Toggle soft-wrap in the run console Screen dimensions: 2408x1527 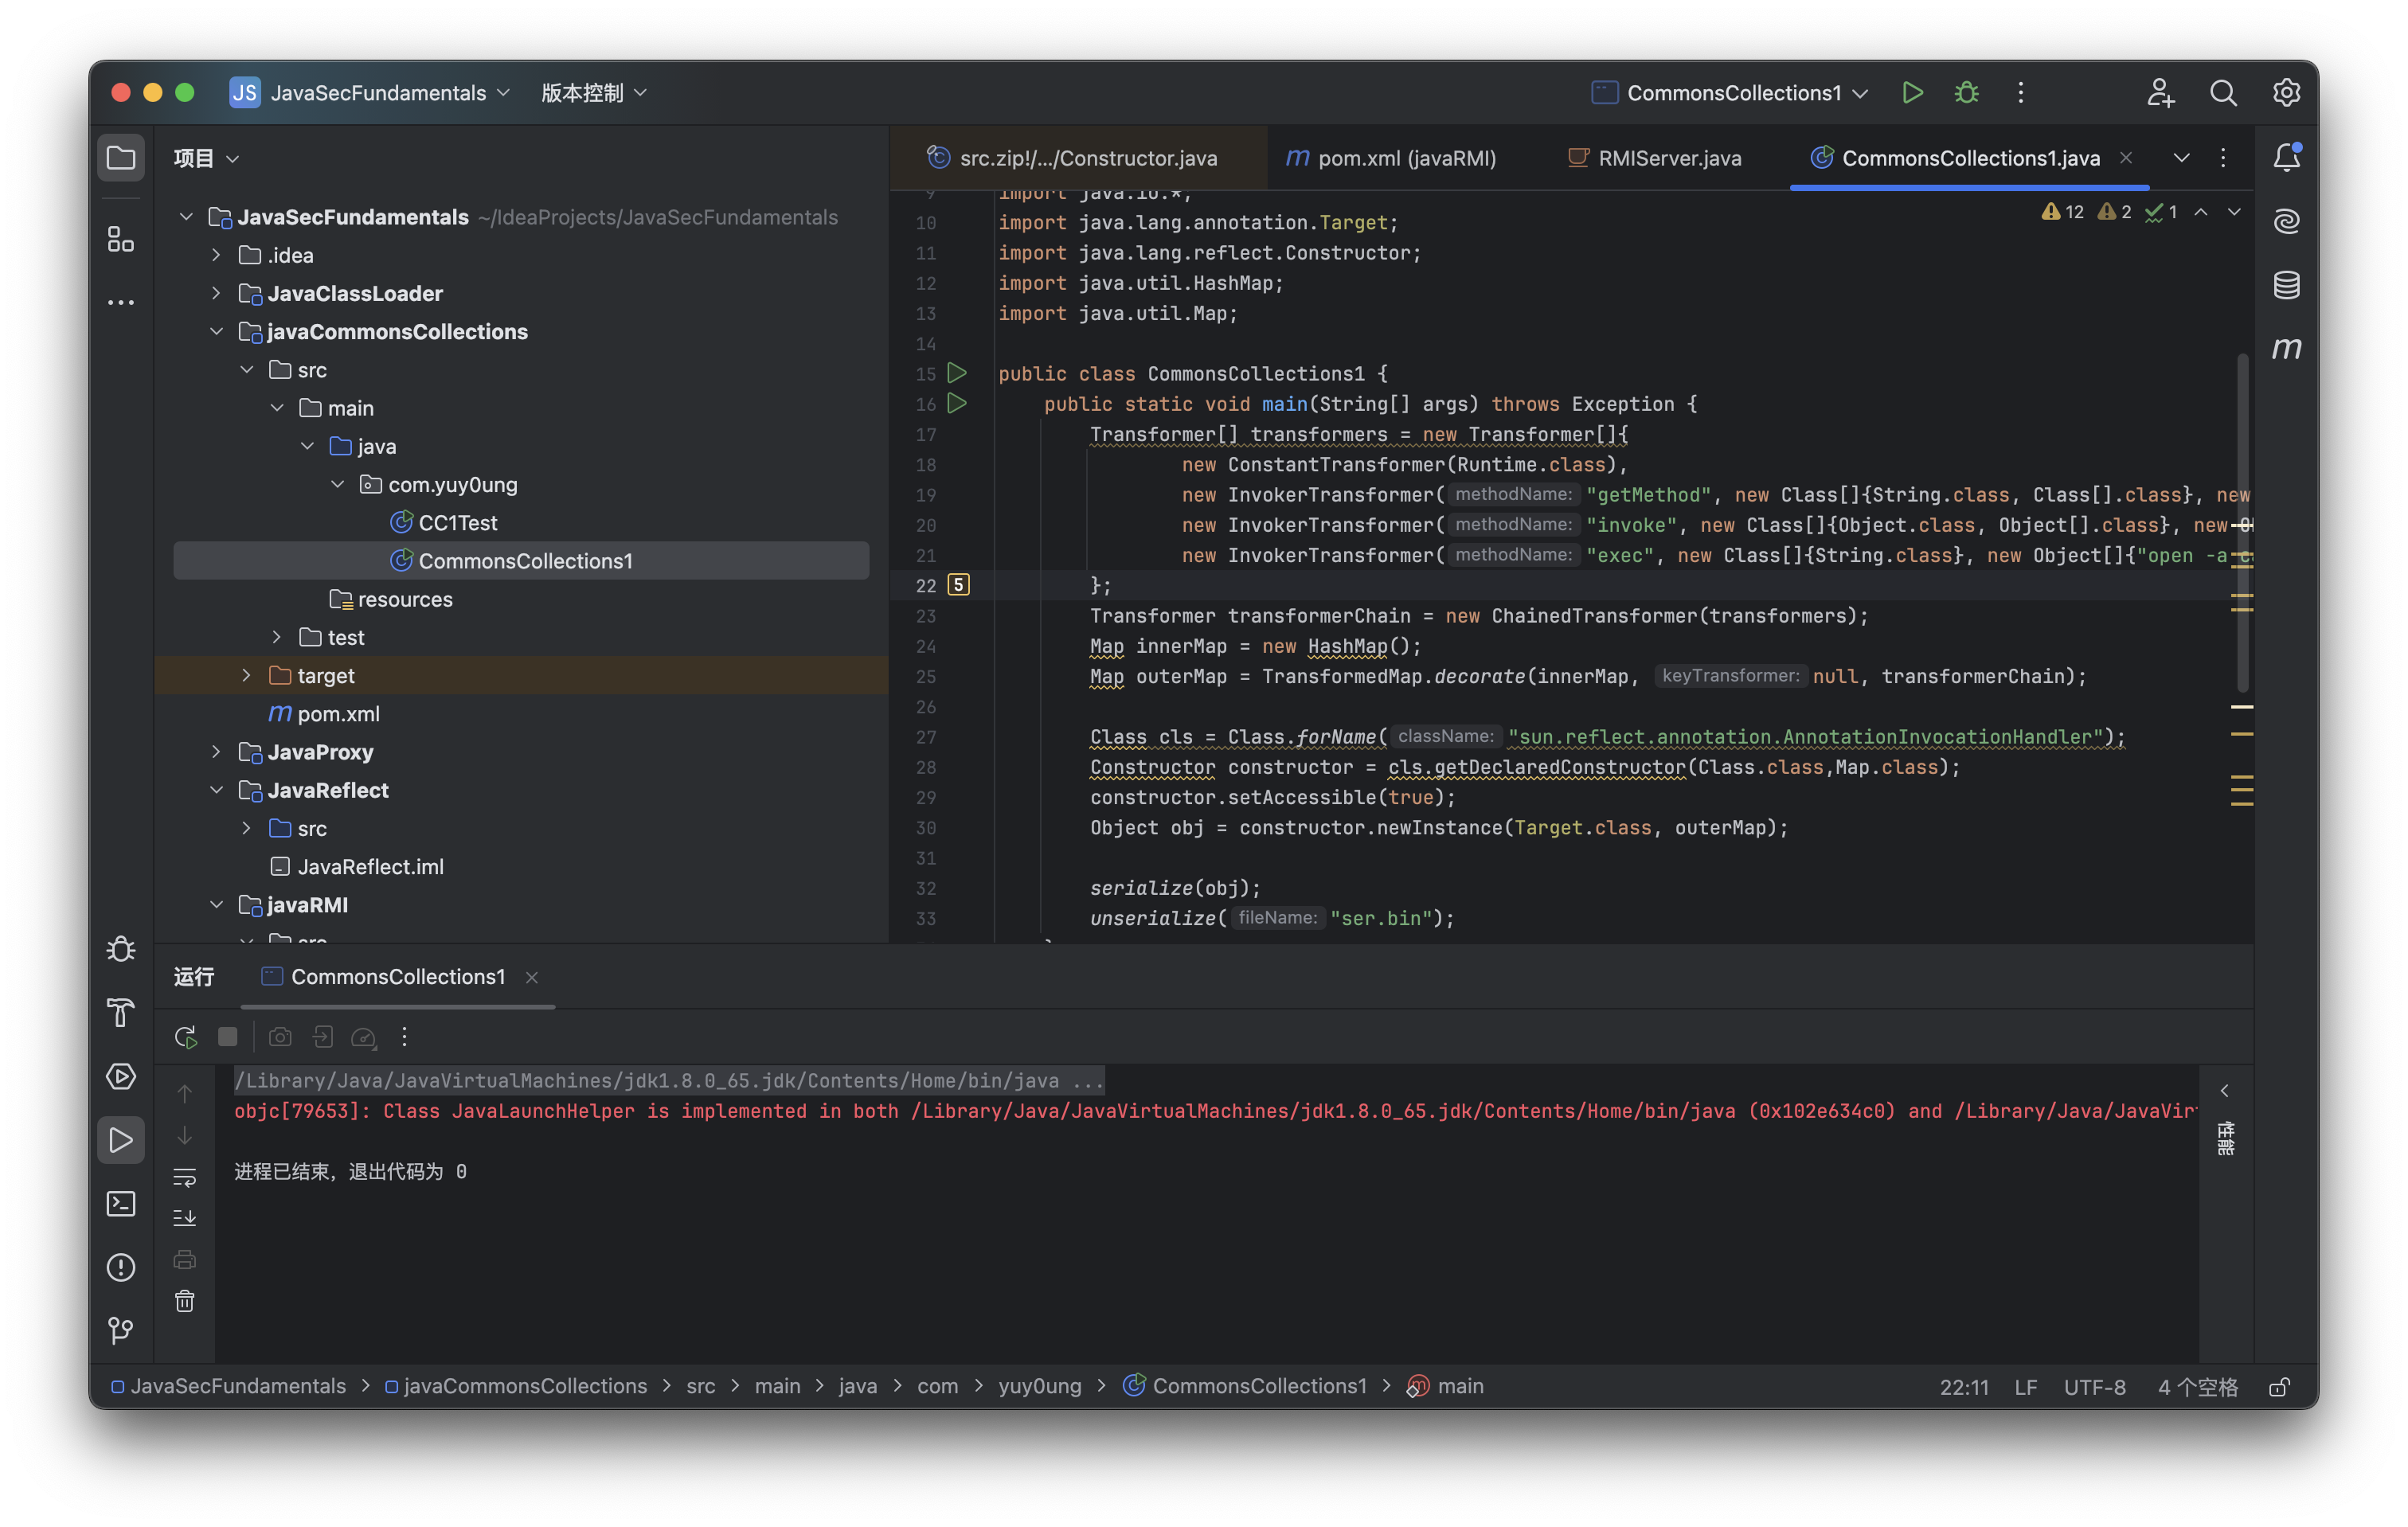point(185,1177)
